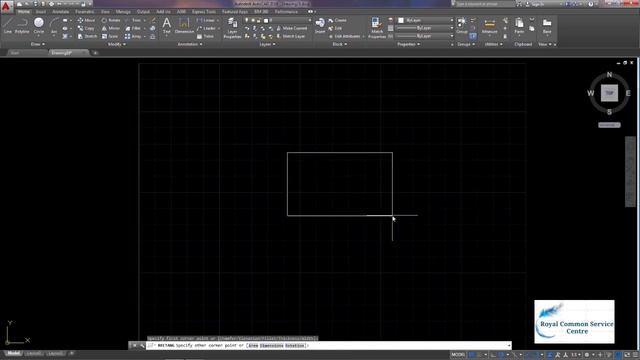Activate the Stretch command
The width and height of the screenshot is (640, 360).
pos(87,36)
